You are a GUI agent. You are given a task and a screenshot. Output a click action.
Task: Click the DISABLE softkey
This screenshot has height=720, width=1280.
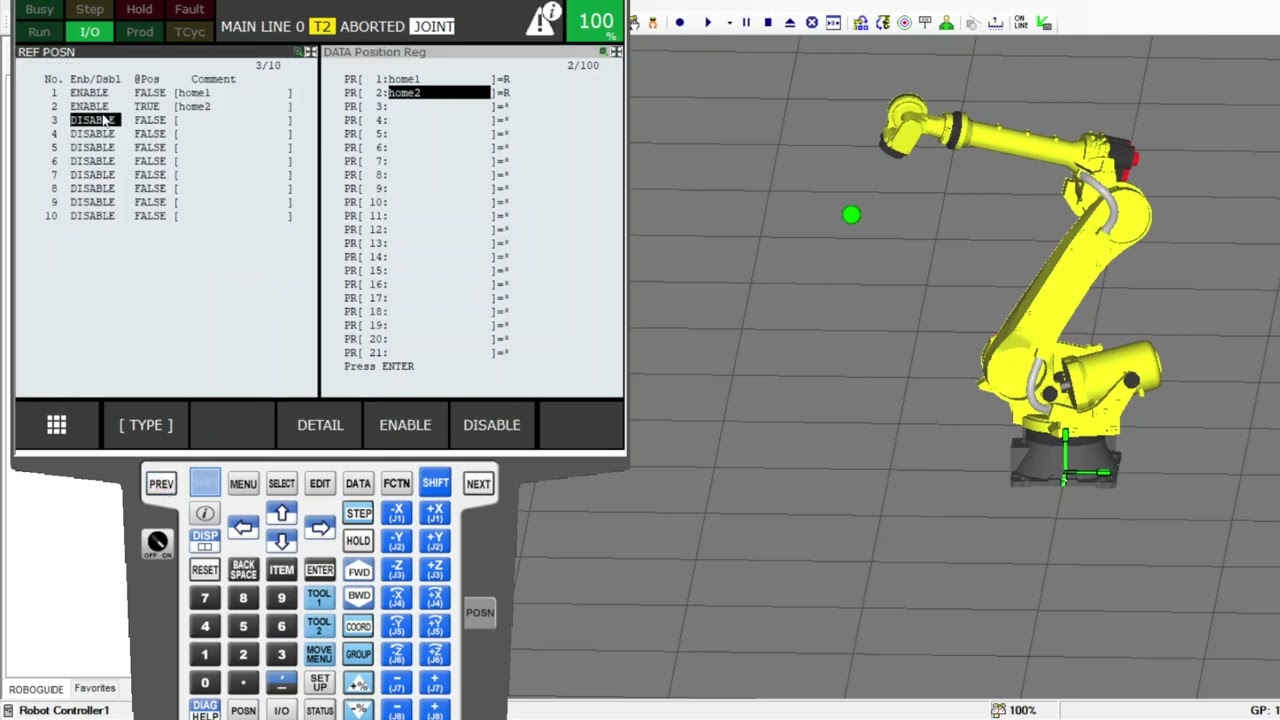pos(492,425)
